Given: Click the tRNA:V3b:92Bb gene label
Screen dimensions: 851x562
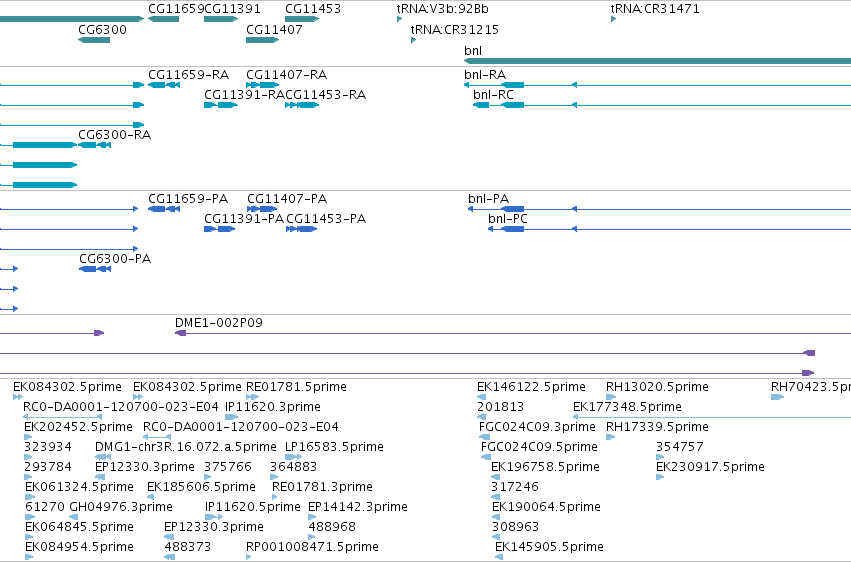Looking at the screenshot, I should (x=443, y=9).
